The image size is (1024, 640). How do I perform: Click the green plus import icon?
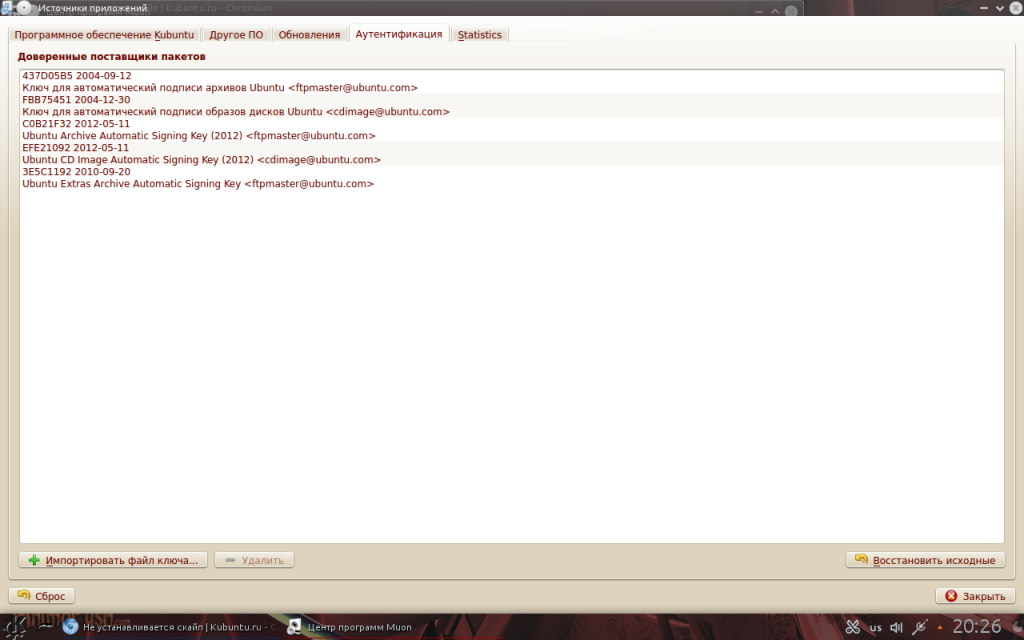point(34,560)
